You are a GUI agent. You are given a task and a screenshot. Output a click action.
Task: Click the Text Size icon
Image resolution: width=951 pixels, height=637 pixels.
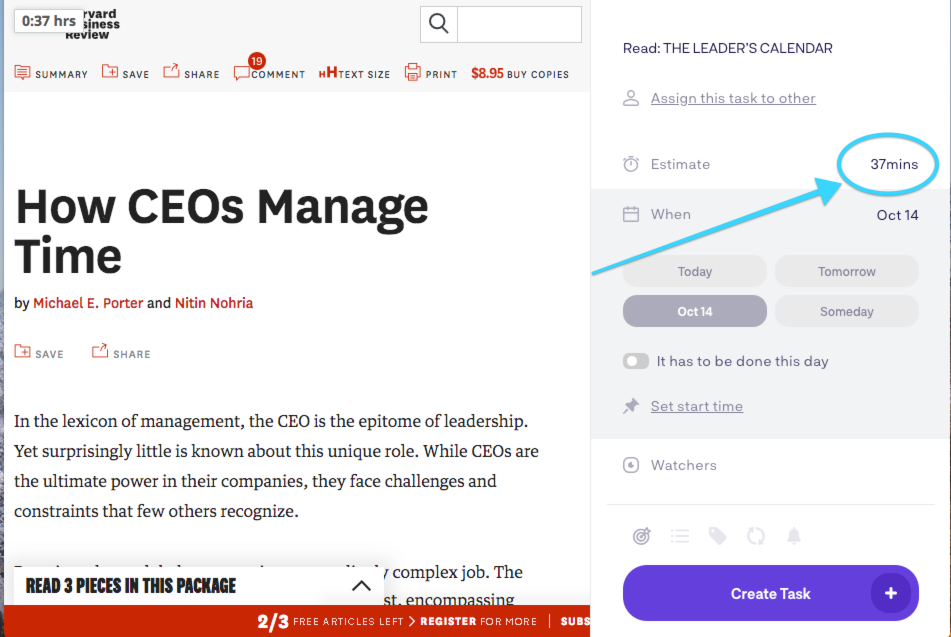click(x=328, y=73)
